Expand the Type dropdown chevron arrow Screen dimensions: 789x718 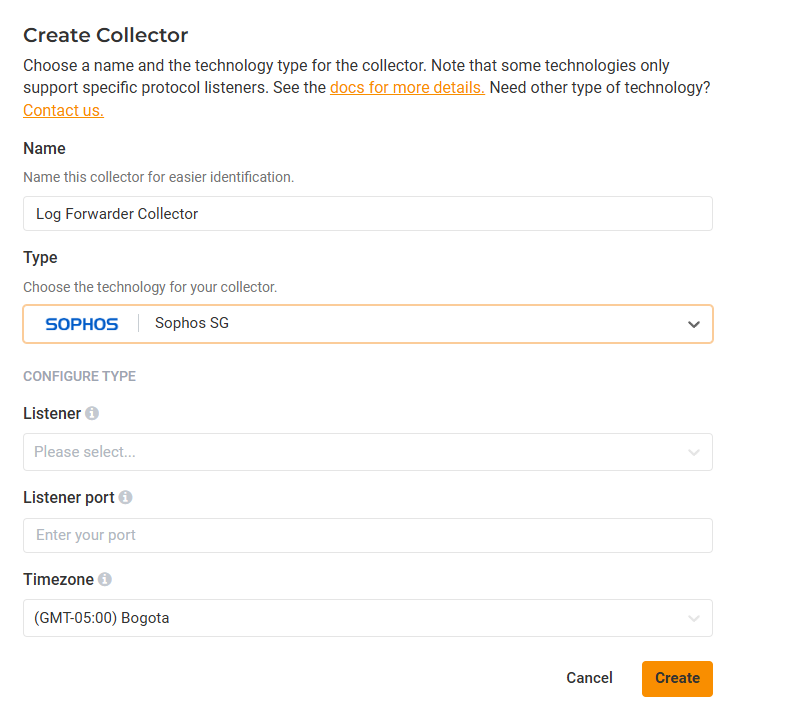tap(694, 324)
